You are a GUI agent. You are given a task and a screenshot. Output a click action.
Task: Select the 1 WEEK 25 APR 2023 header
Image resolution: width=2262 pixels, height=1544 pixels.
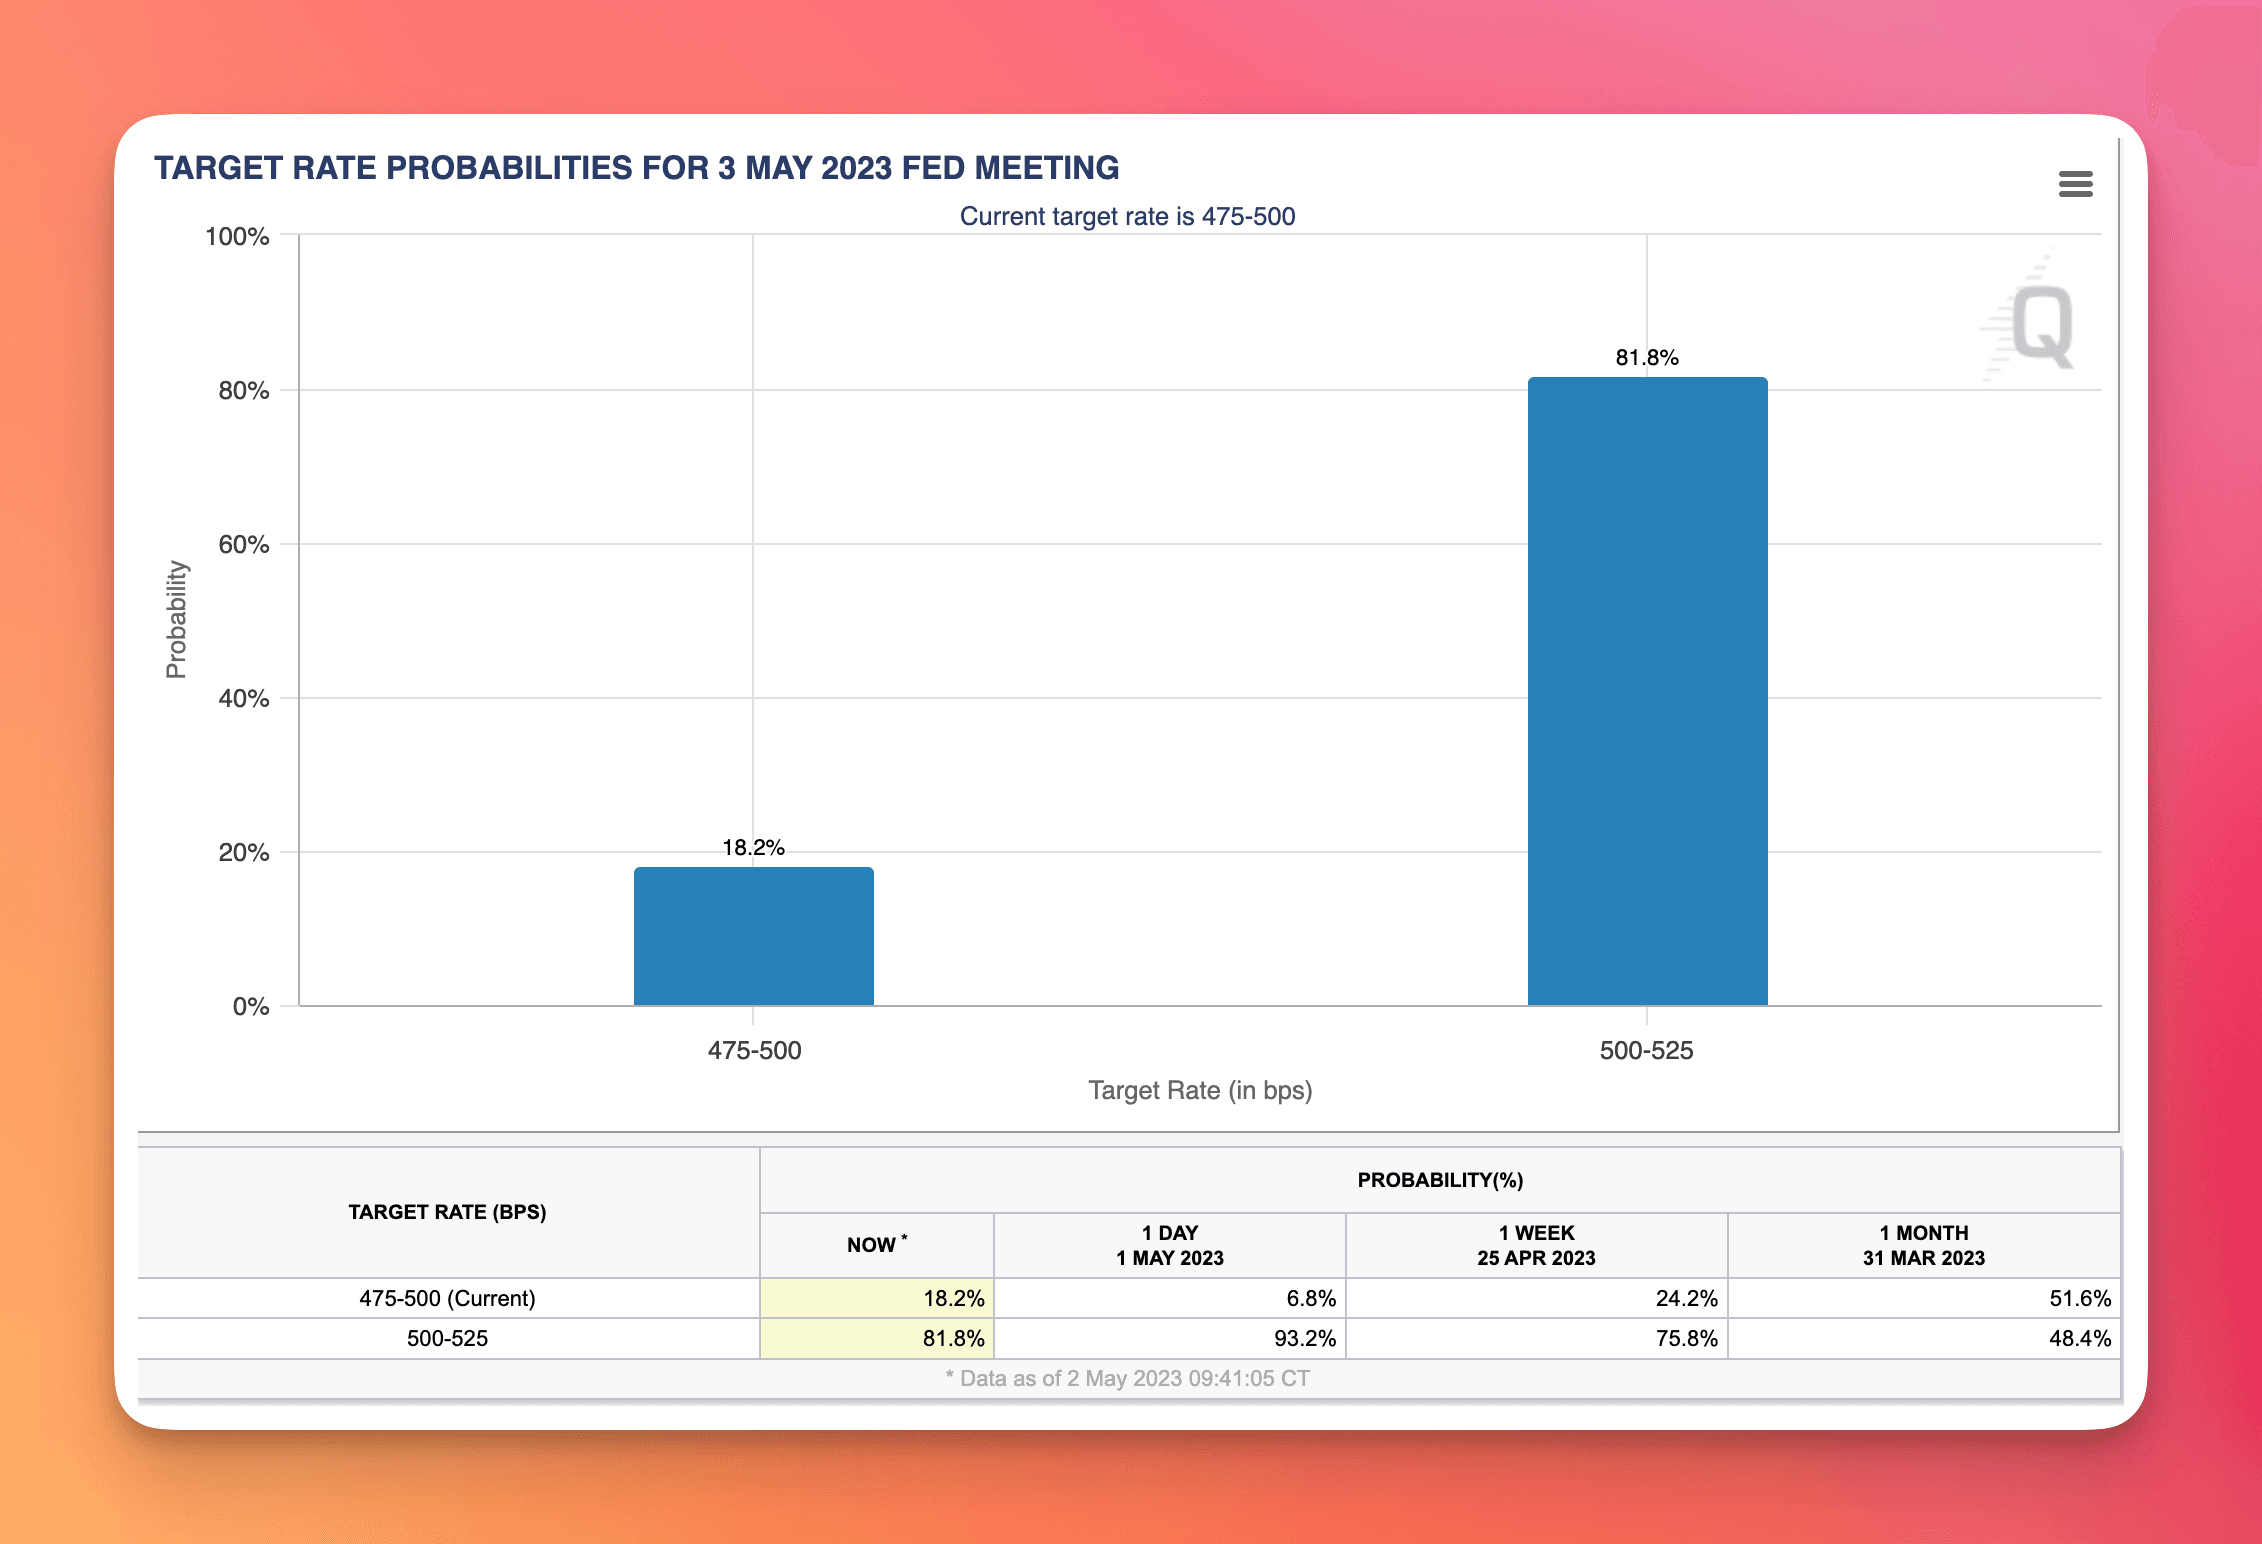[1536, 1245]
